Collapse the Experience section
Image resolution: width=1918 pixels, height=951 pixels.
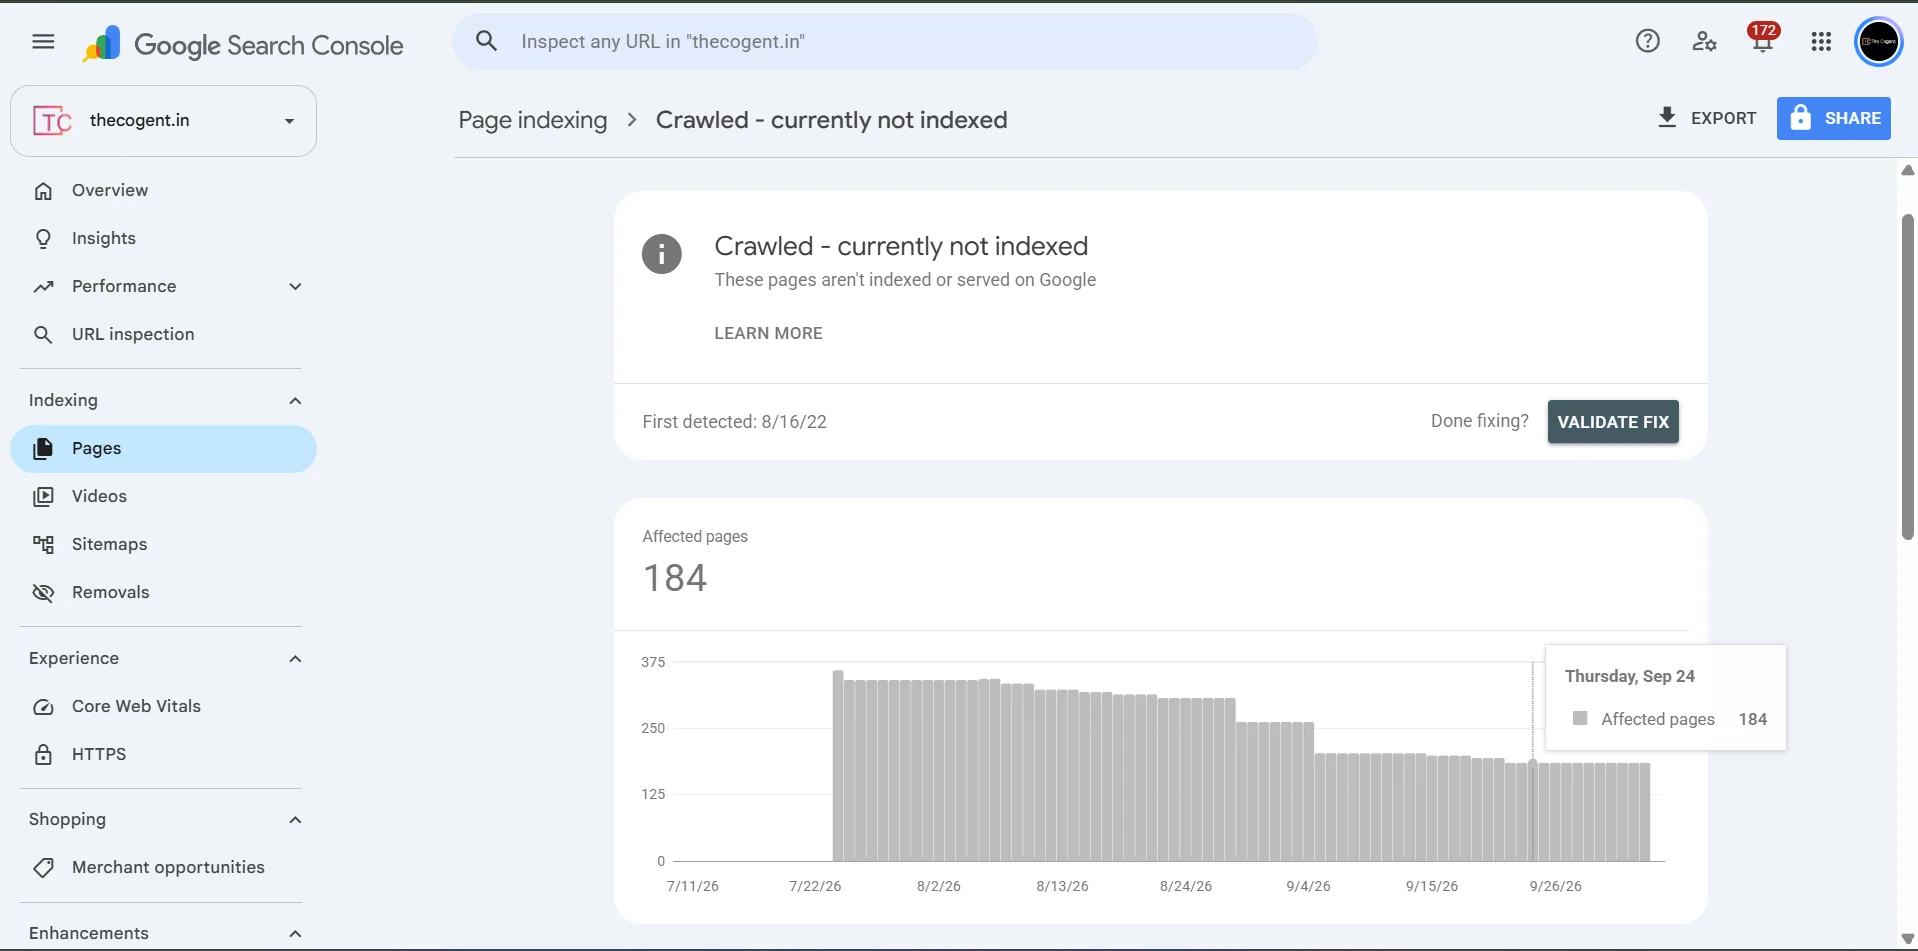(x=295, y=658)
